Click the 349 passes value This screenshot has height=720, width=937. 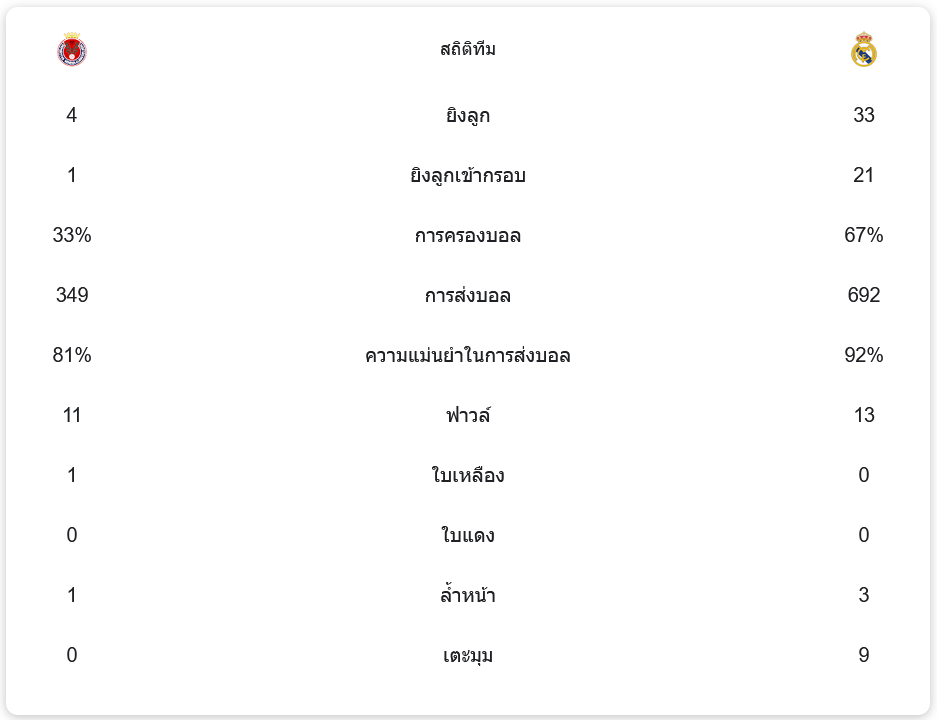[72, 296]
